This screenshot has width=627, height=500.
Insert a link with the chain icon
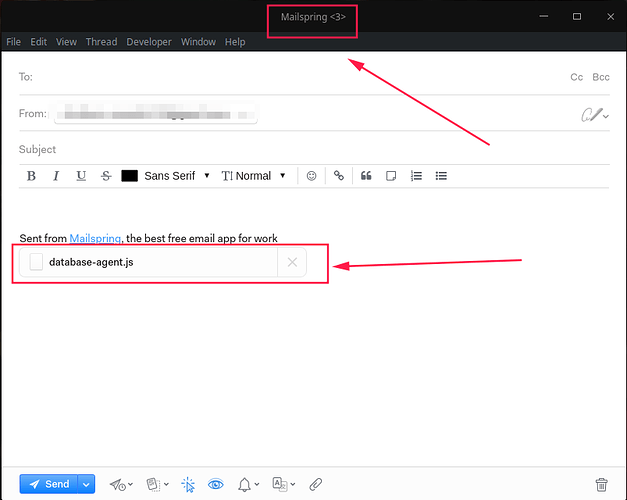coord(339,176)
